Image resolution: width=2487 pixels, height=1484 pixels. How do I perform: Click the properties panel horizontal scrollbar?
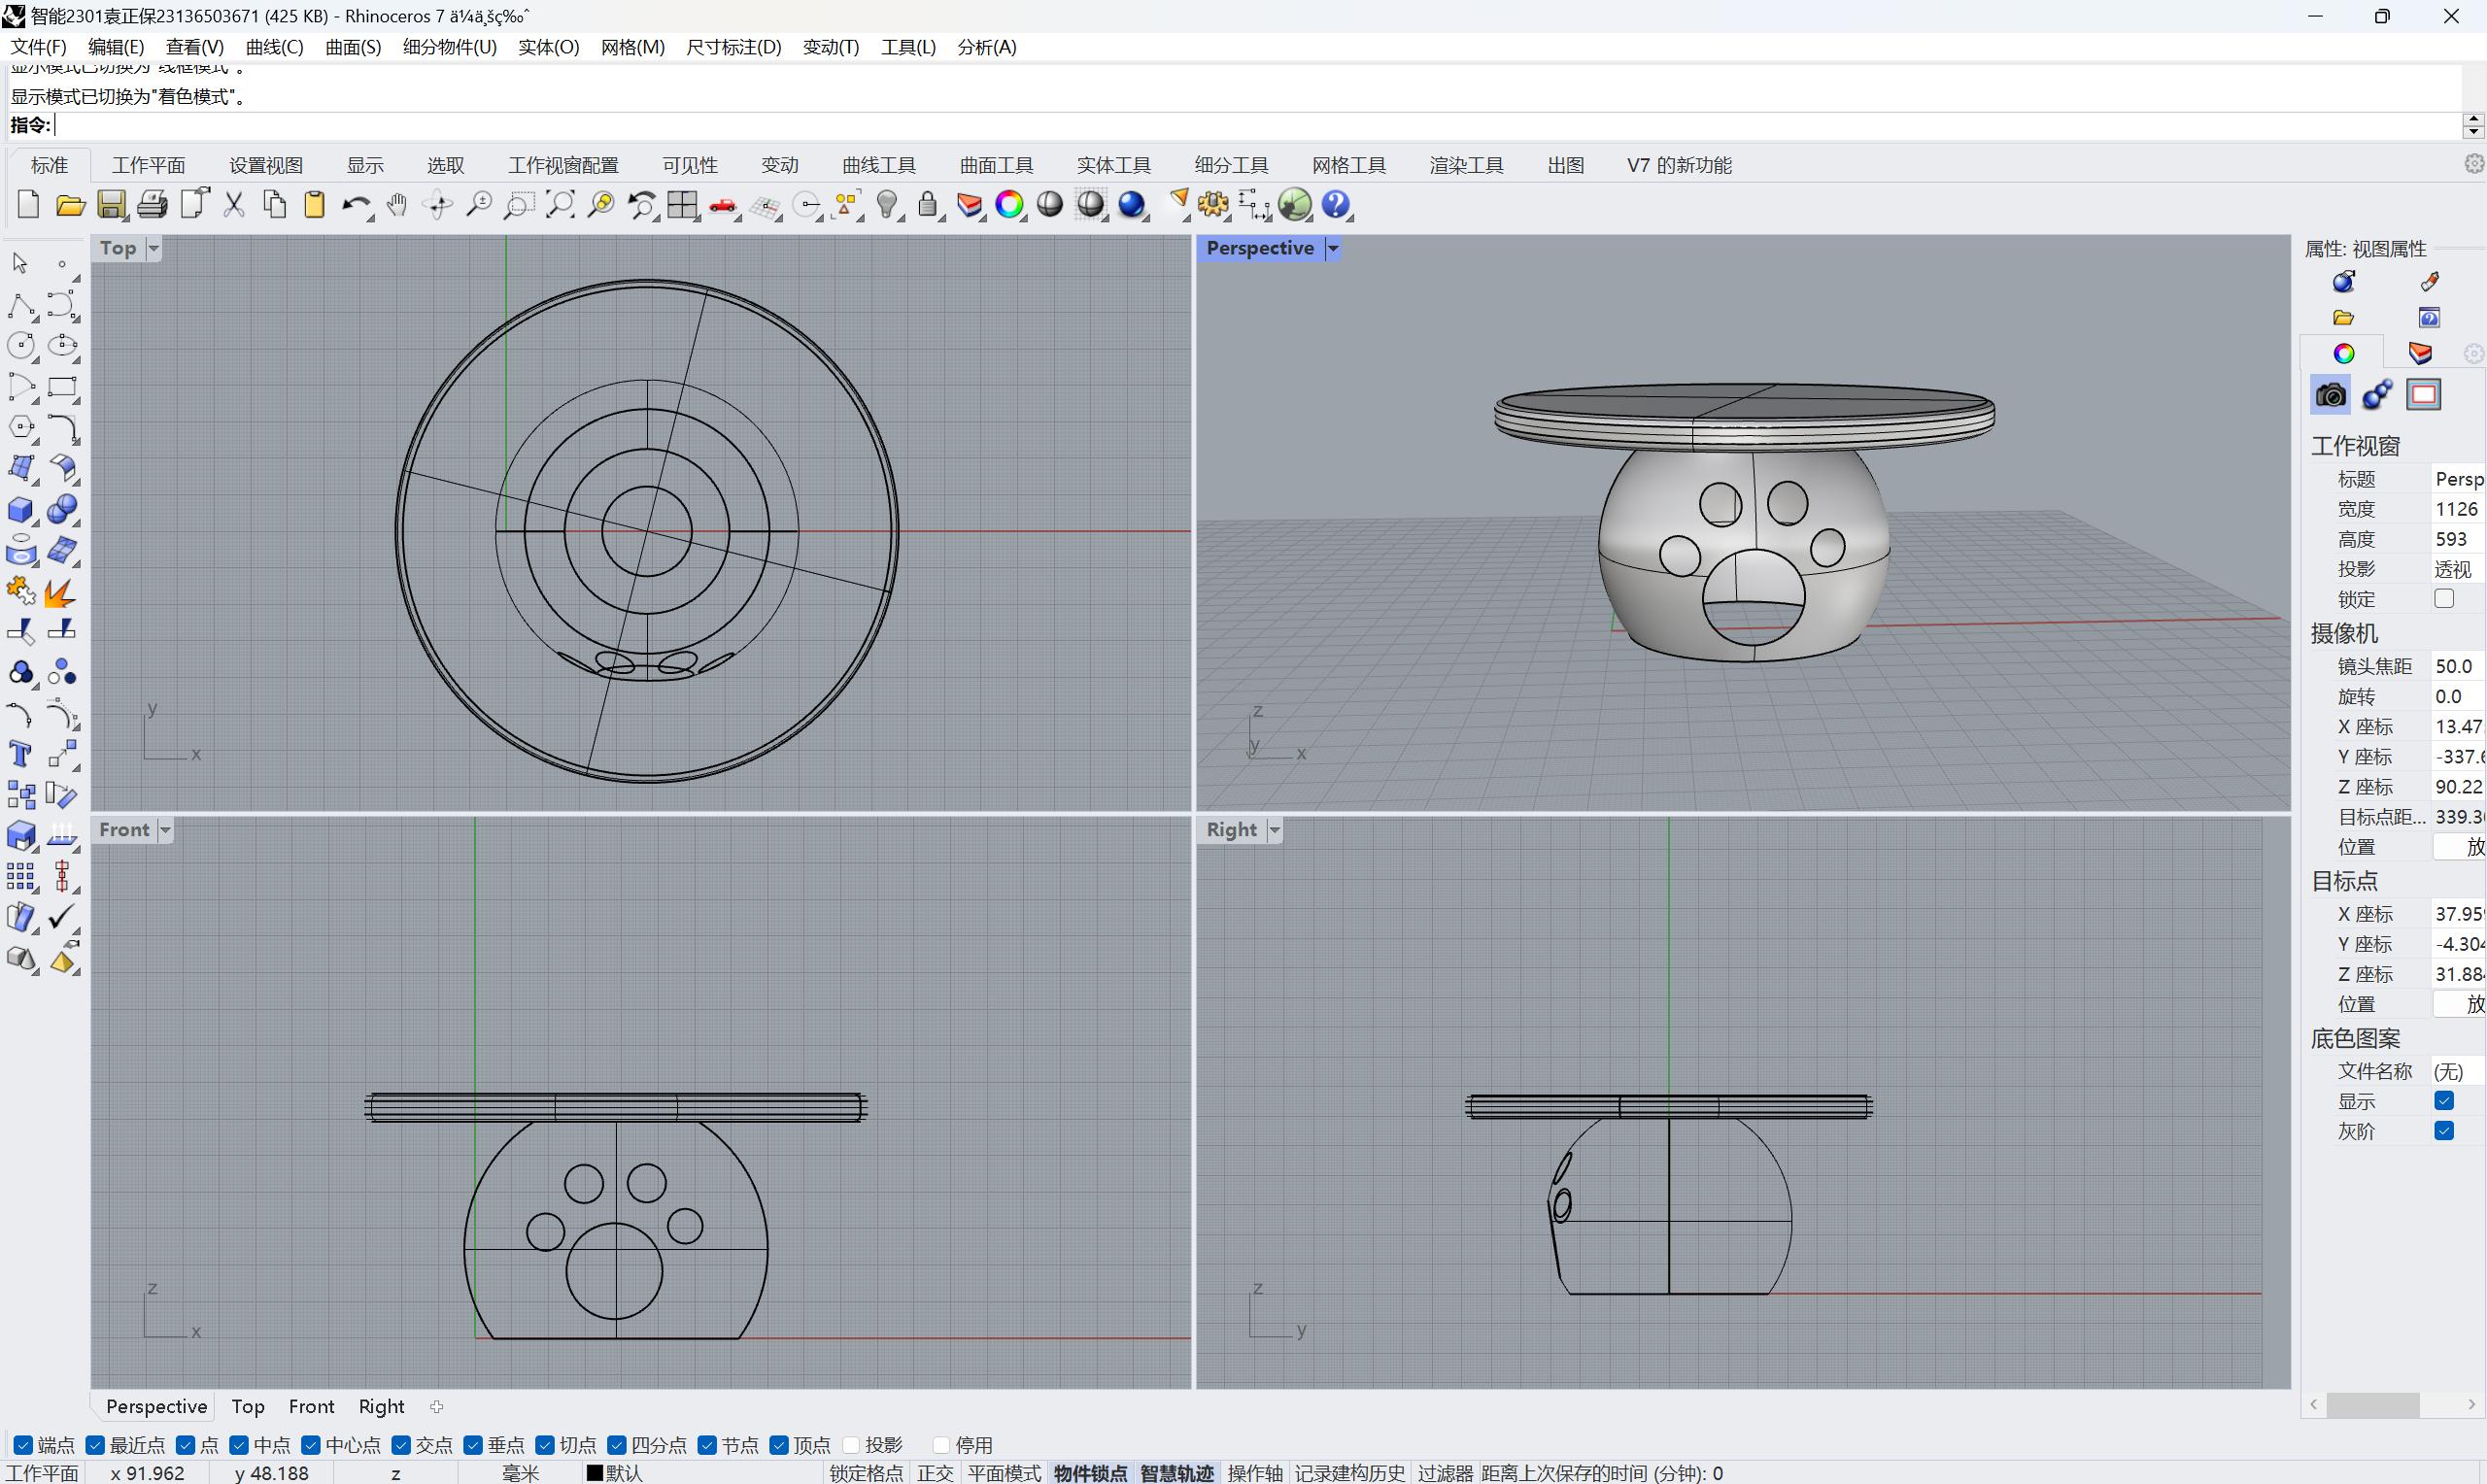tap(2373, 1405)
